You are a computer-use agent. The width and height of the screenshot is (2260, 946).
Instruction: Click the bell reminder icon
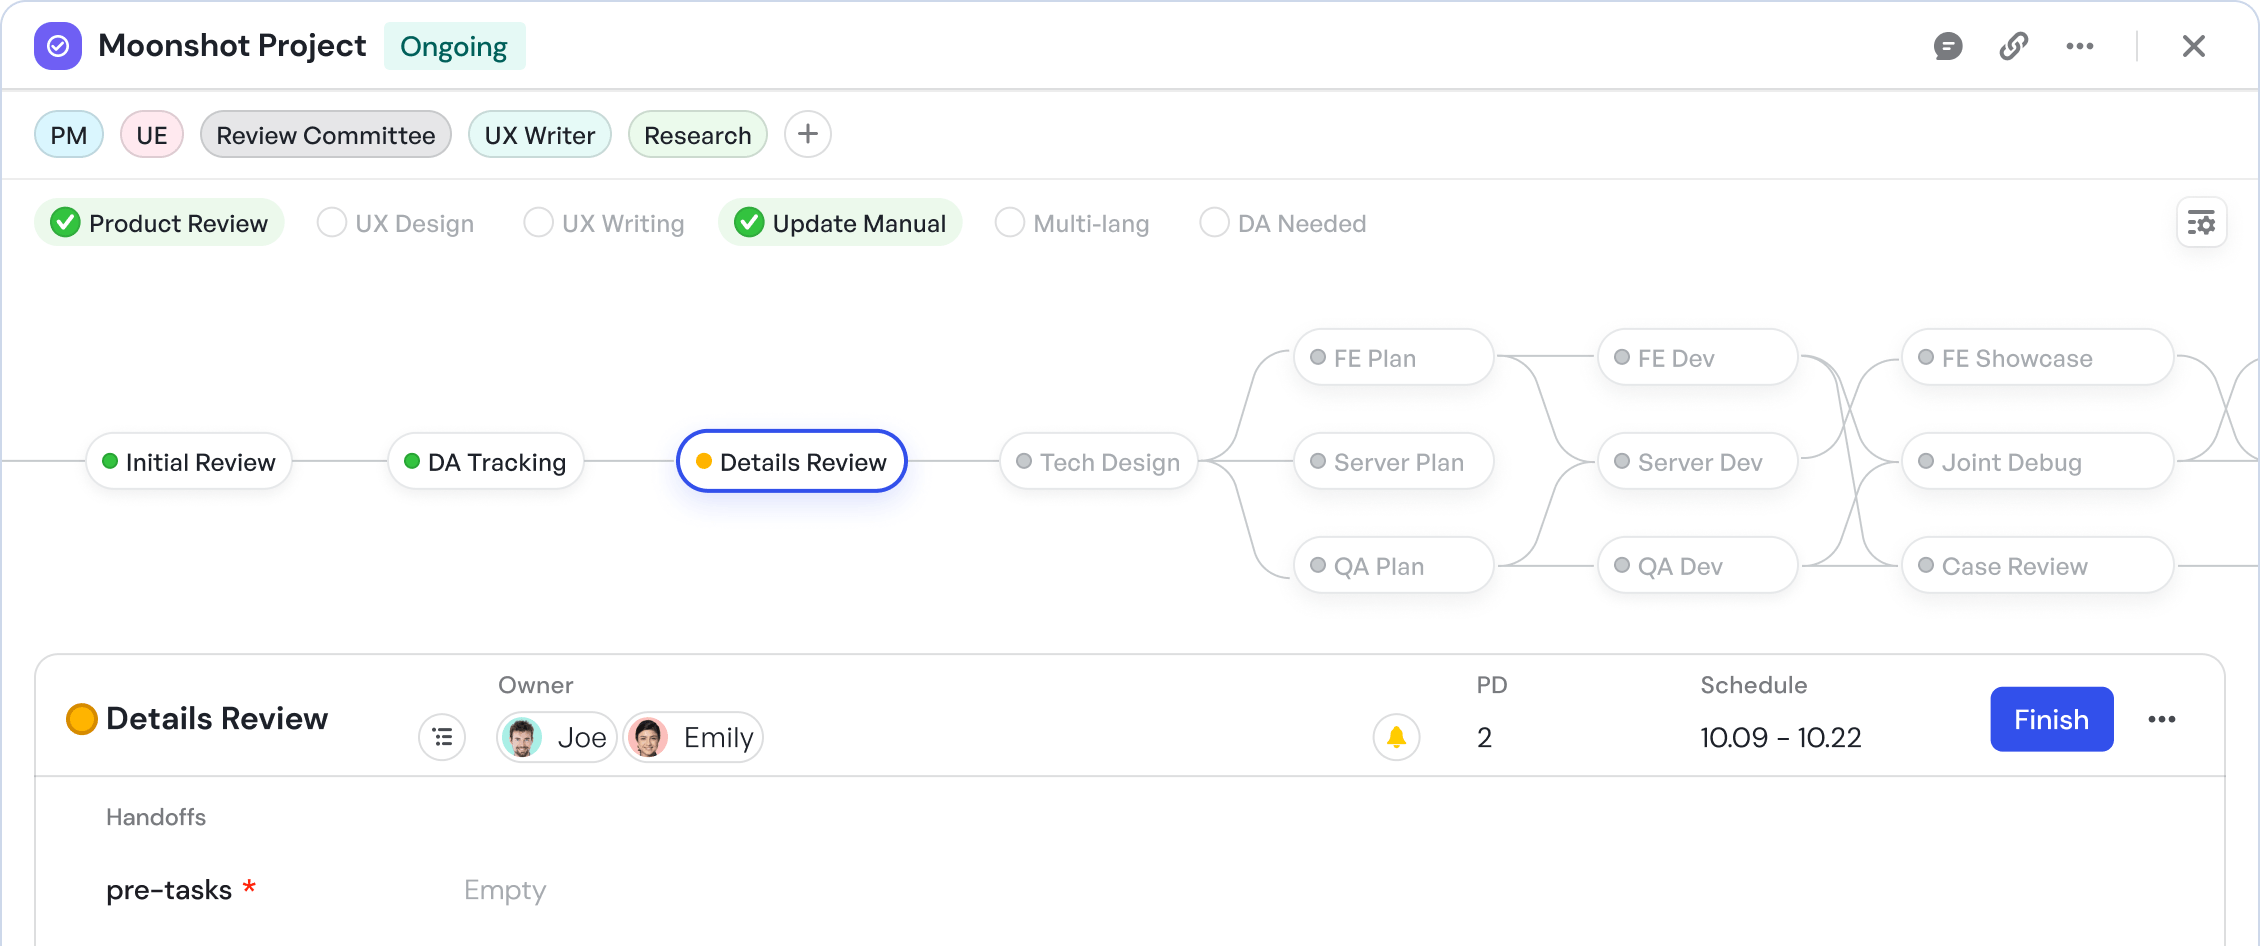point(1396,738)
